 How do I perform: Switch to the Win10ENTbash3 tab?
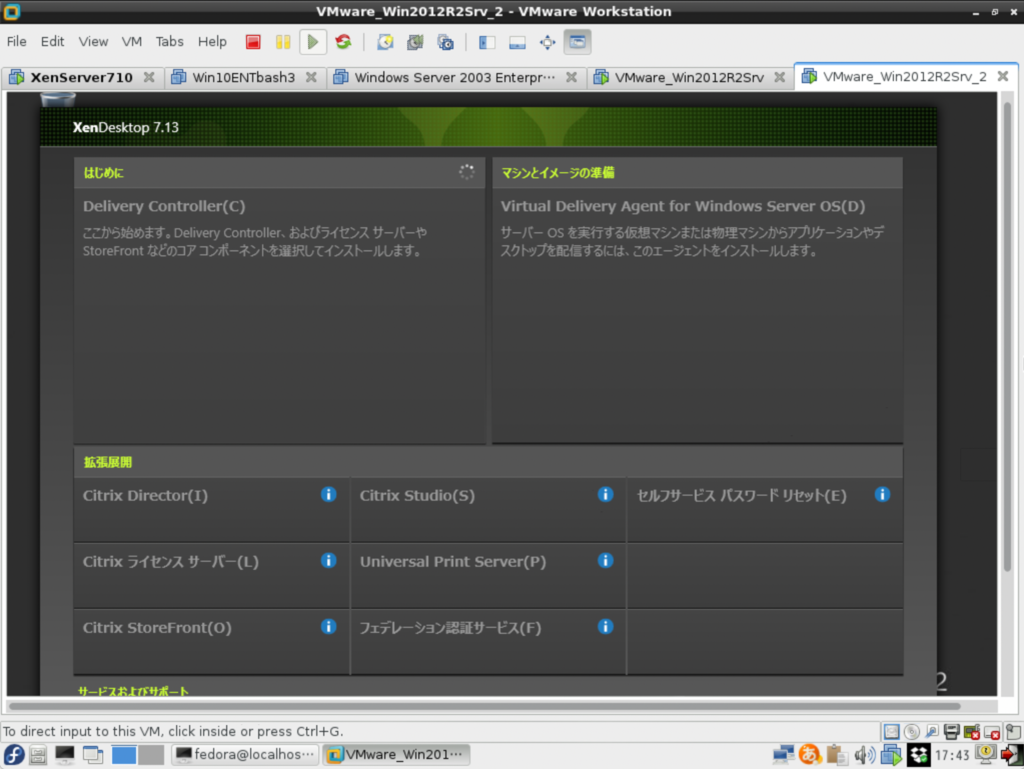(243, 78)
